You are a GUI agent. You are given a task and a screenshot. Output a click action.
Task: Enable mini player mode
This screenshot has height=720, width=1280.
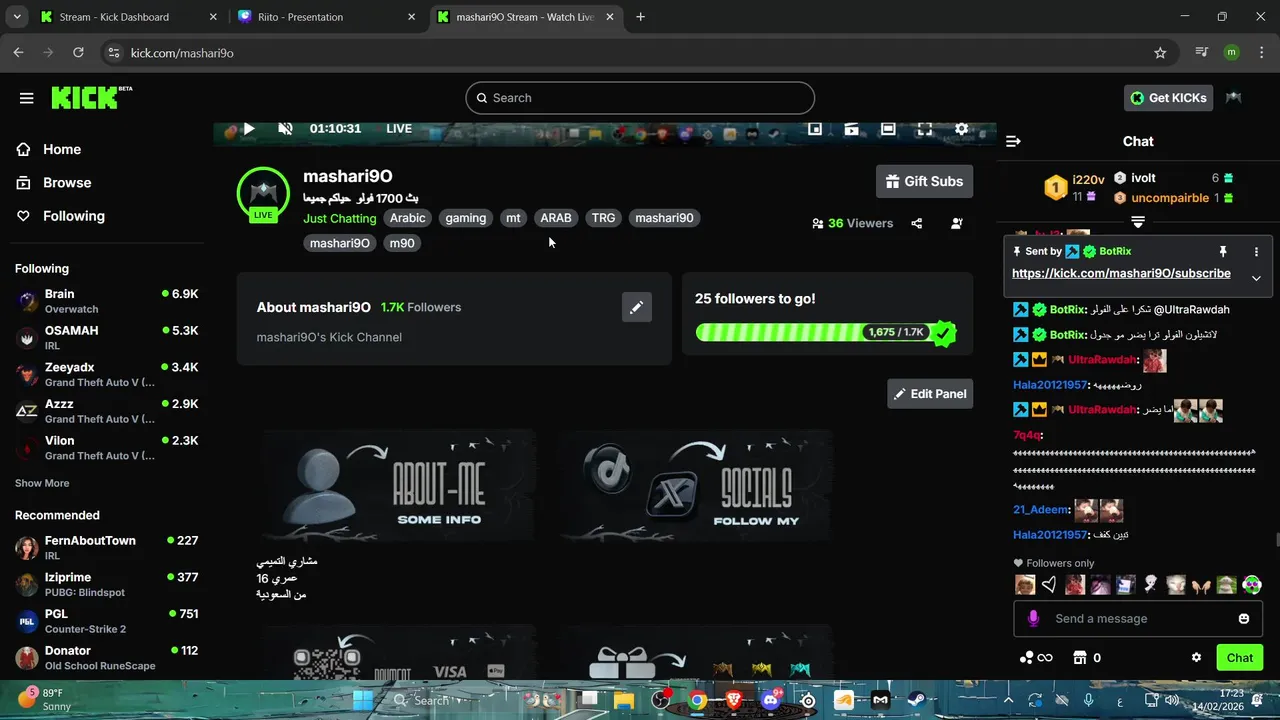(815, 129)
